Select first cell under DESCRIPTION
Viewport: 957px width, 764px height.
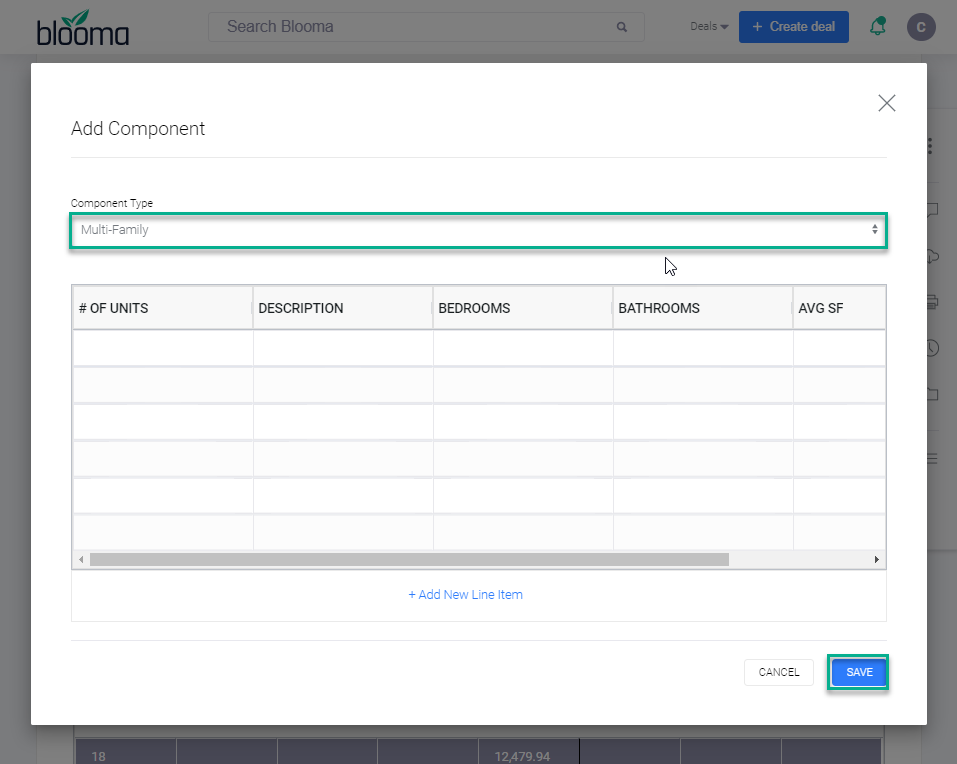coord(343,348)
